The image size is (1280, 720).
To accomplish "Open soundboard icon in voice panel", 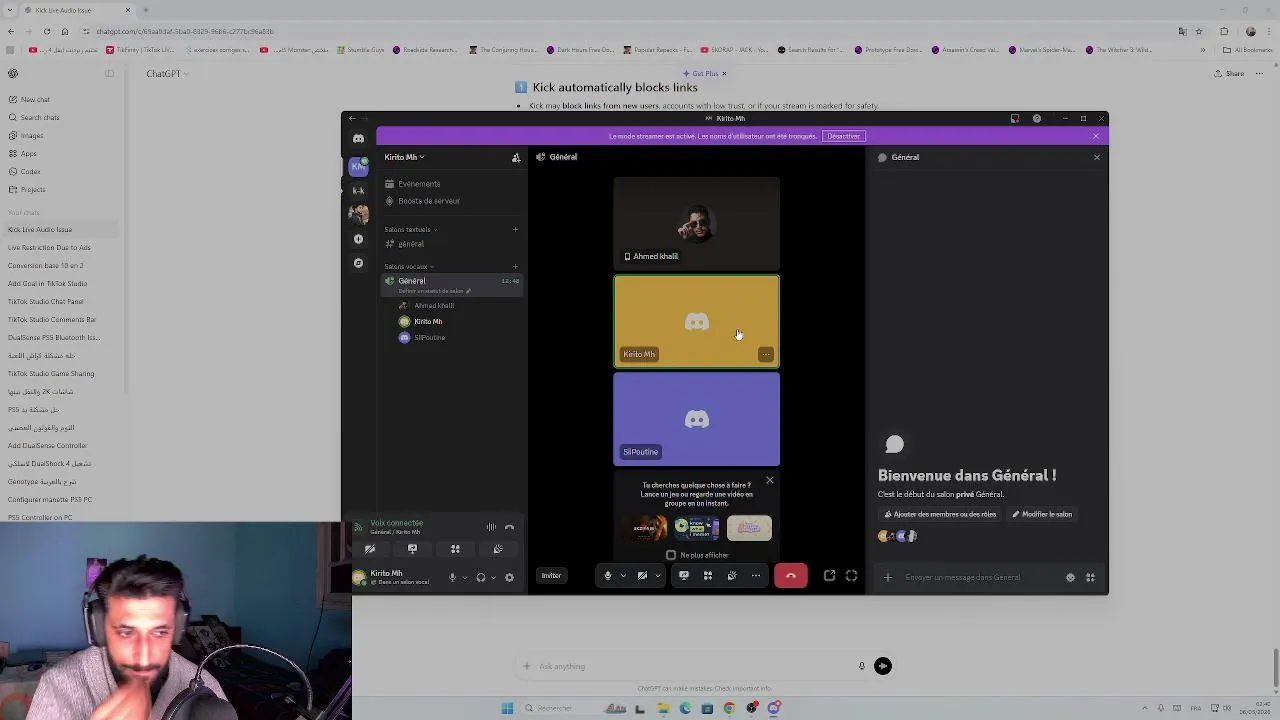I will (498, 549).
